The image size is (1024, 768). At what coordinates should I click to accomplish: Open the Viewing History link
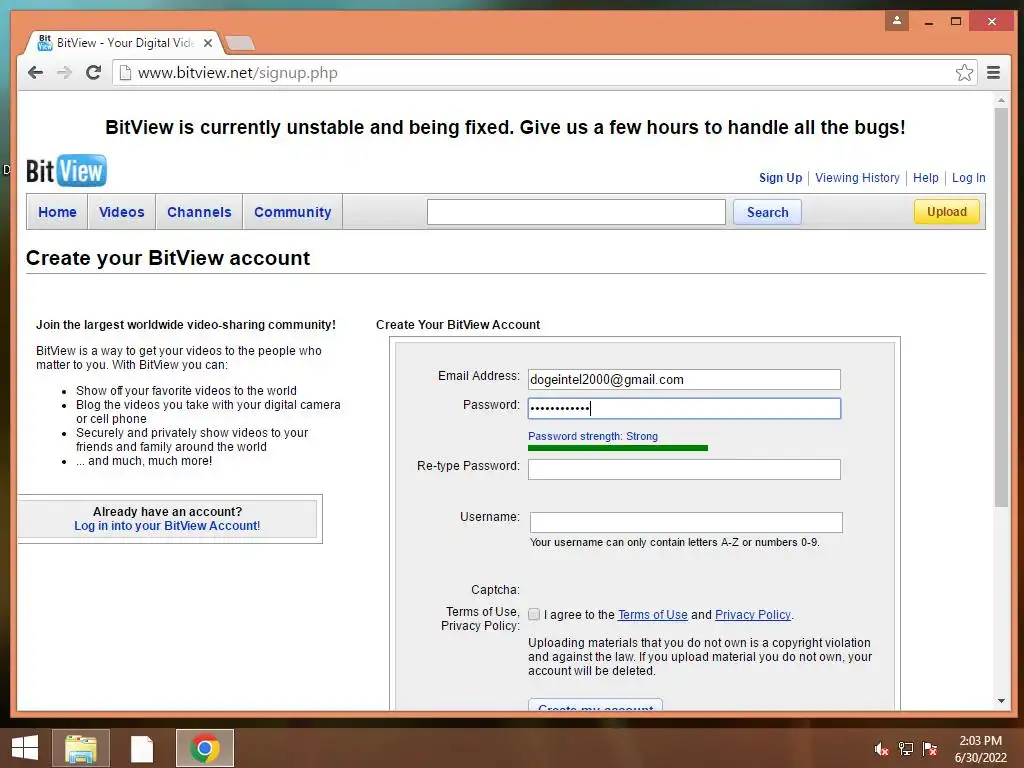857,178
